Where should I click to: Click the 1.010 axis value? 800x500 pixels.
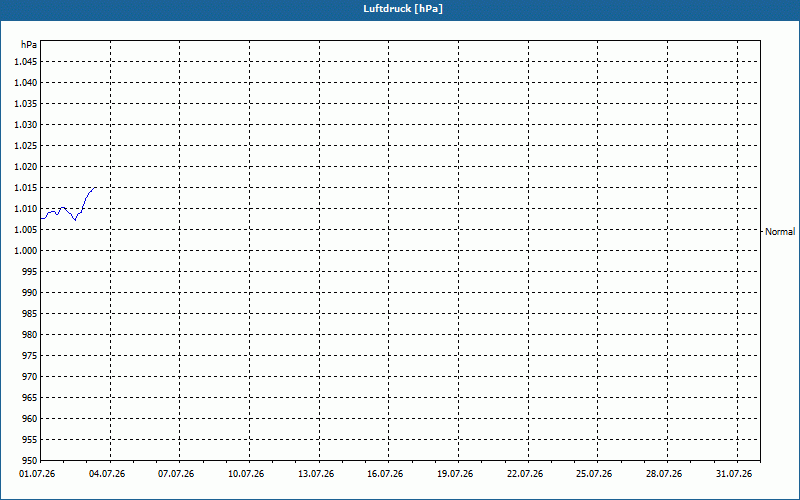point(26,209)
